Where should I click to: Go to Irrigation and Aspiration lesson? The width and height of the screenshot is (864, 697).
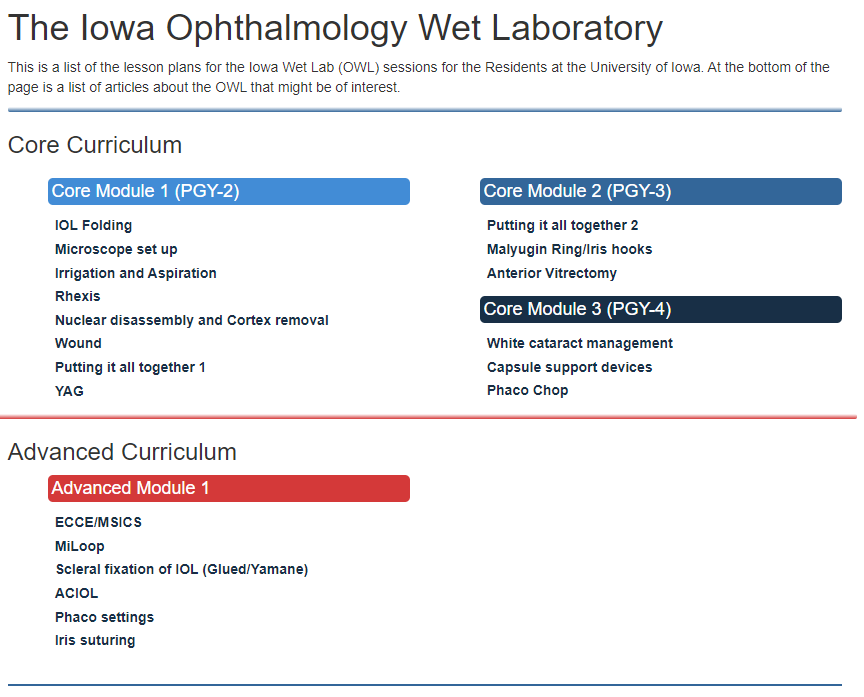coord(135,274)
